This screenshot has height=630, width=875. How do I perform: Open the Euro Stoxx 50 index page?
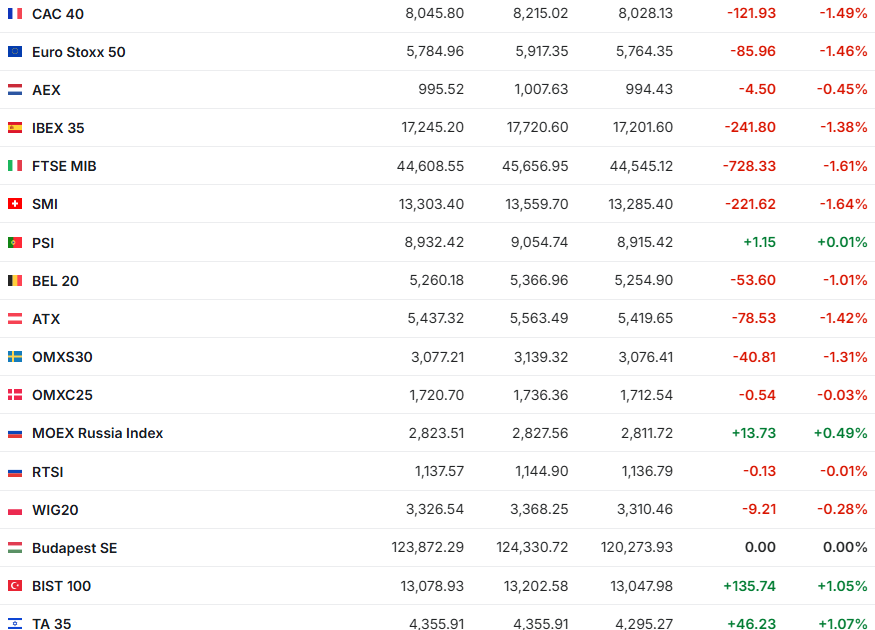point(79,52)
